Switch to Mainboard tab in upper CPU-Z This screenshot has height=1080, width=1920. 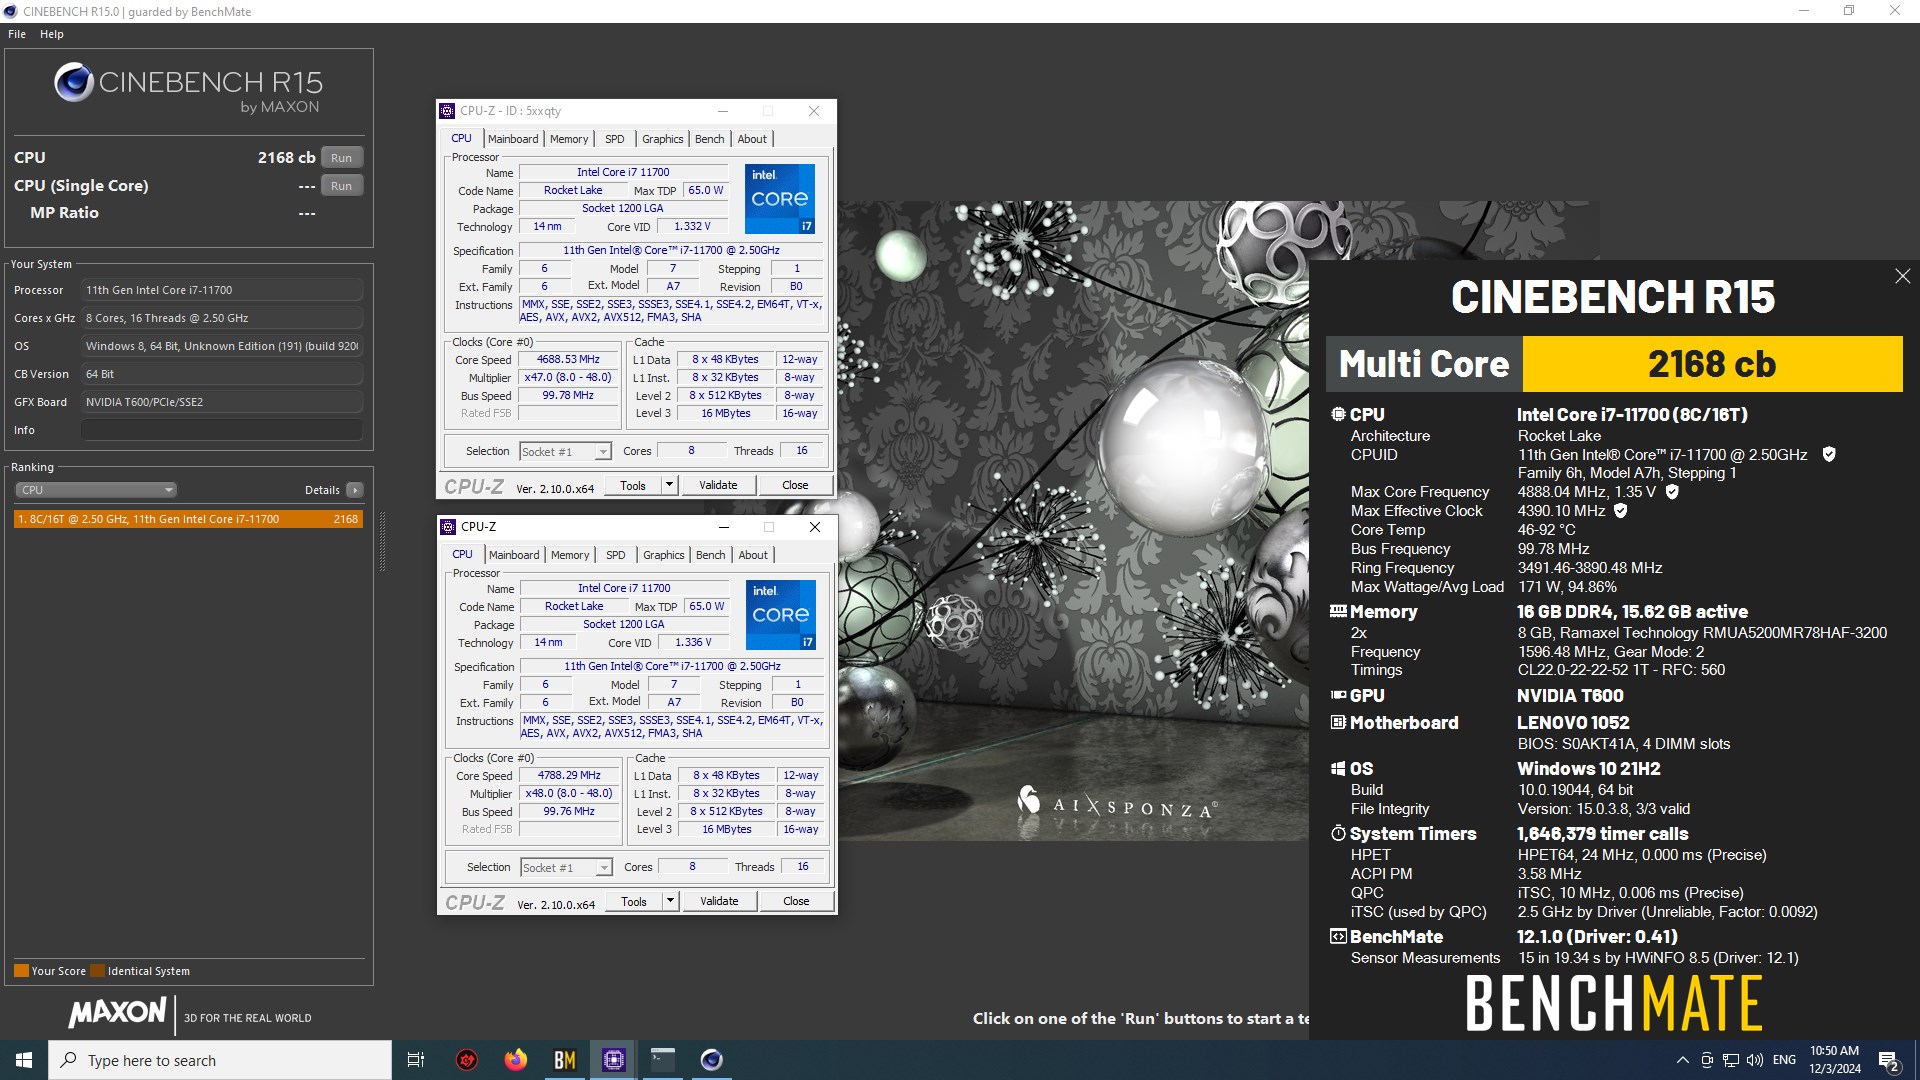513,139
